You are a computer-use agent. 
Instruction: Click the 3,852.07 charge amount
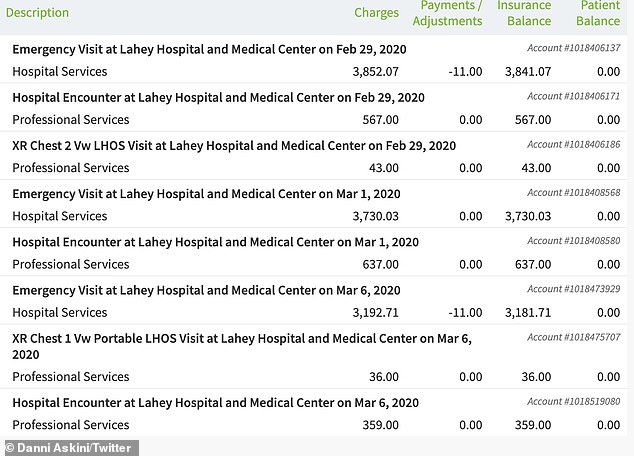(x=375, y=72)
